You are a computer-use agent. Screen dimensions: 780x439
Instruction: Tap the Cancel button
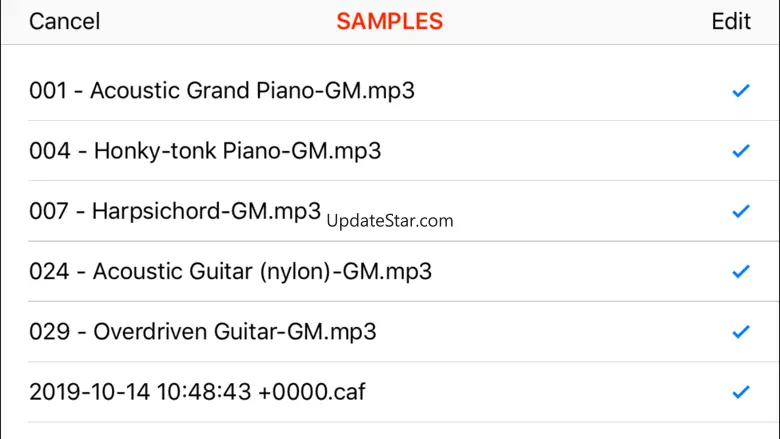64,21
